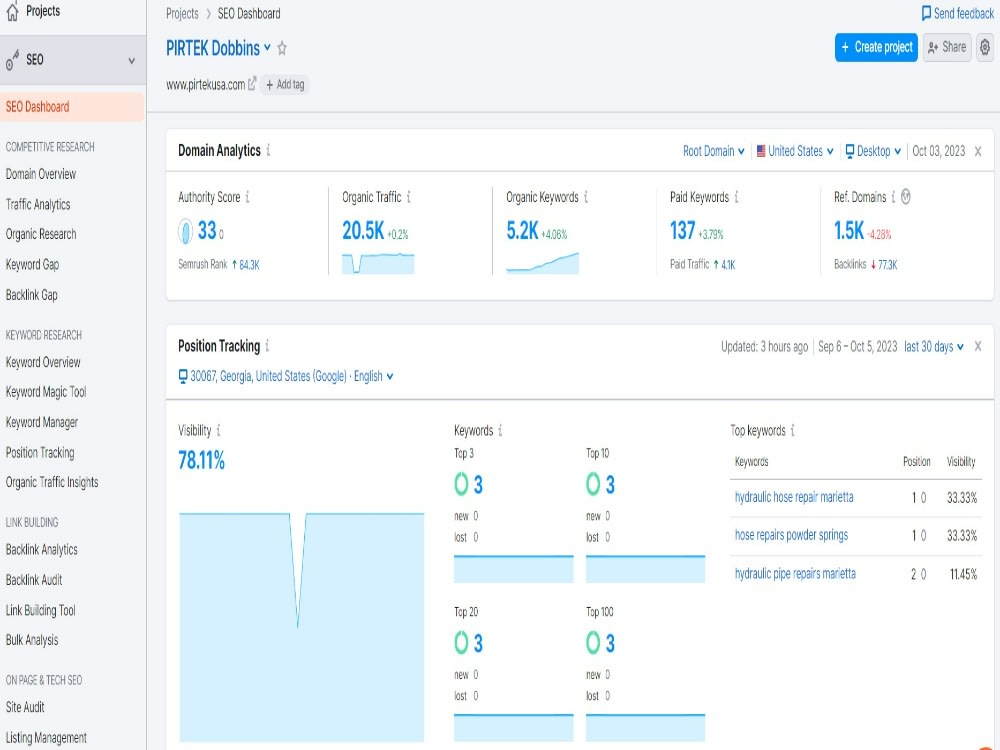The width and height of the screenshot is (1000, 750).
Task: Open Keyword Gap from sidebar
Action: point(32,264)
